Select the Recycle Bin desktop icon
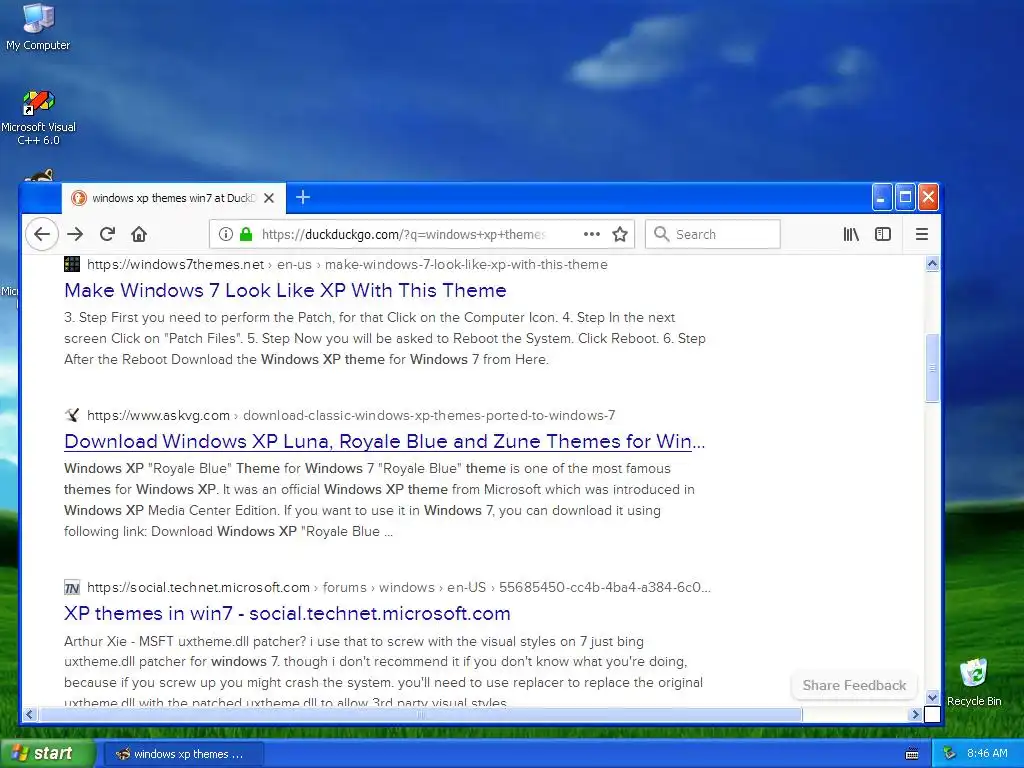This screenshot has width=1024, height=768. click(x=974, y=682)
